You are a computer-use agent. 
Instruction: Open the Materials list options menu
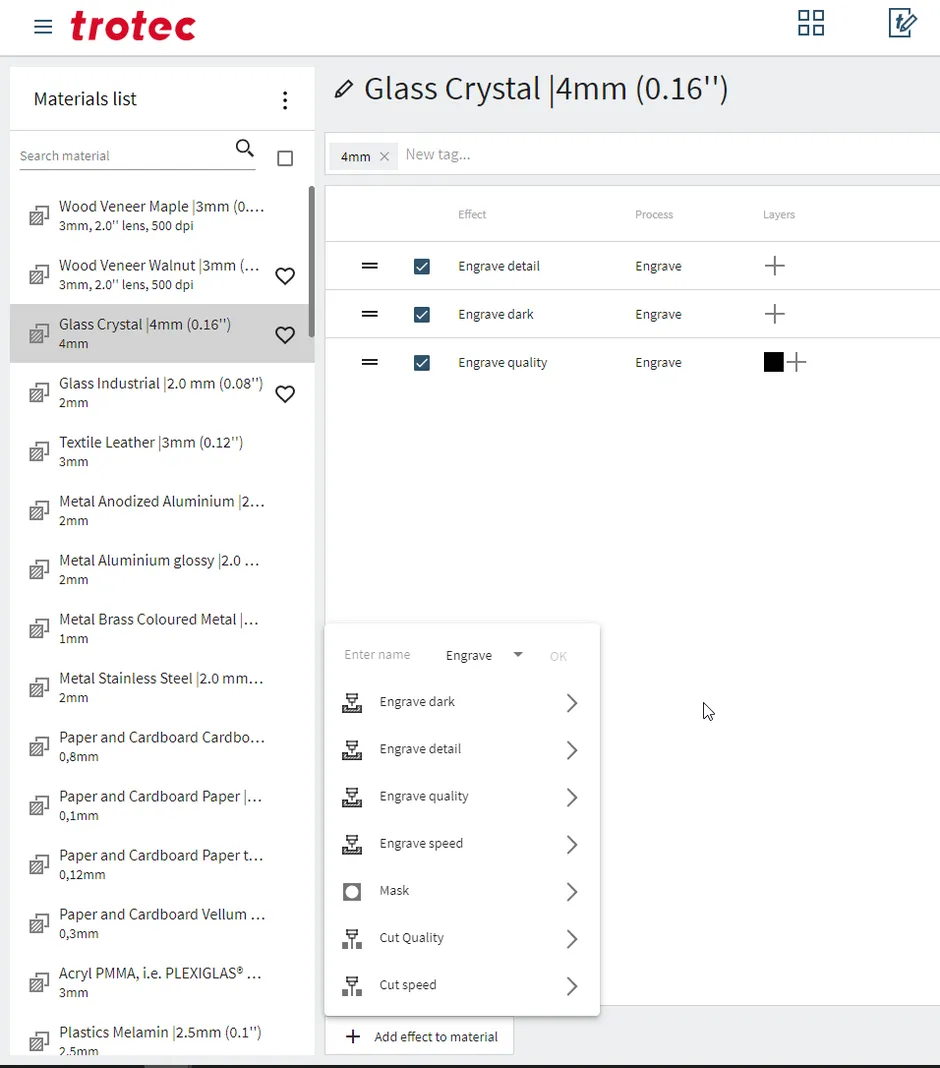tap(285, 100)
